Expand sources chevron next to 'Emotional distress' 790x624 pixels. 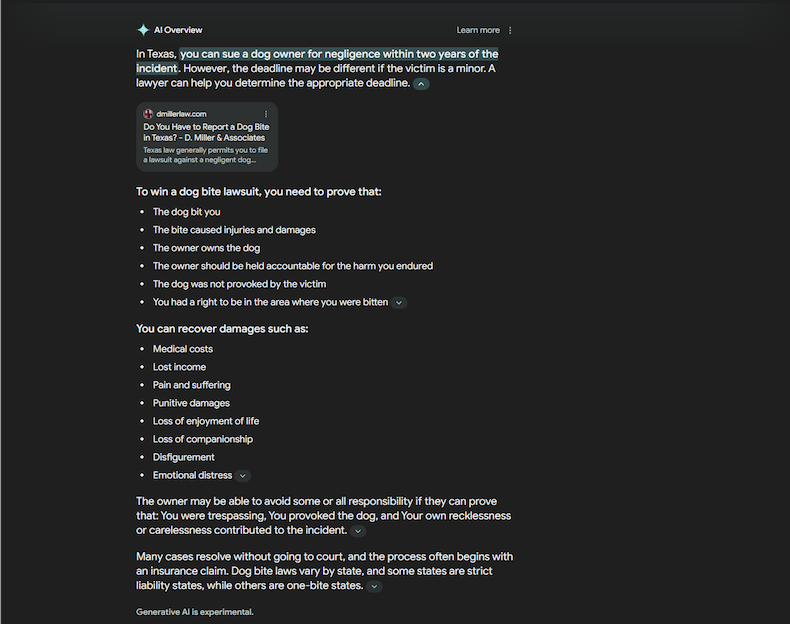(243, 476)
